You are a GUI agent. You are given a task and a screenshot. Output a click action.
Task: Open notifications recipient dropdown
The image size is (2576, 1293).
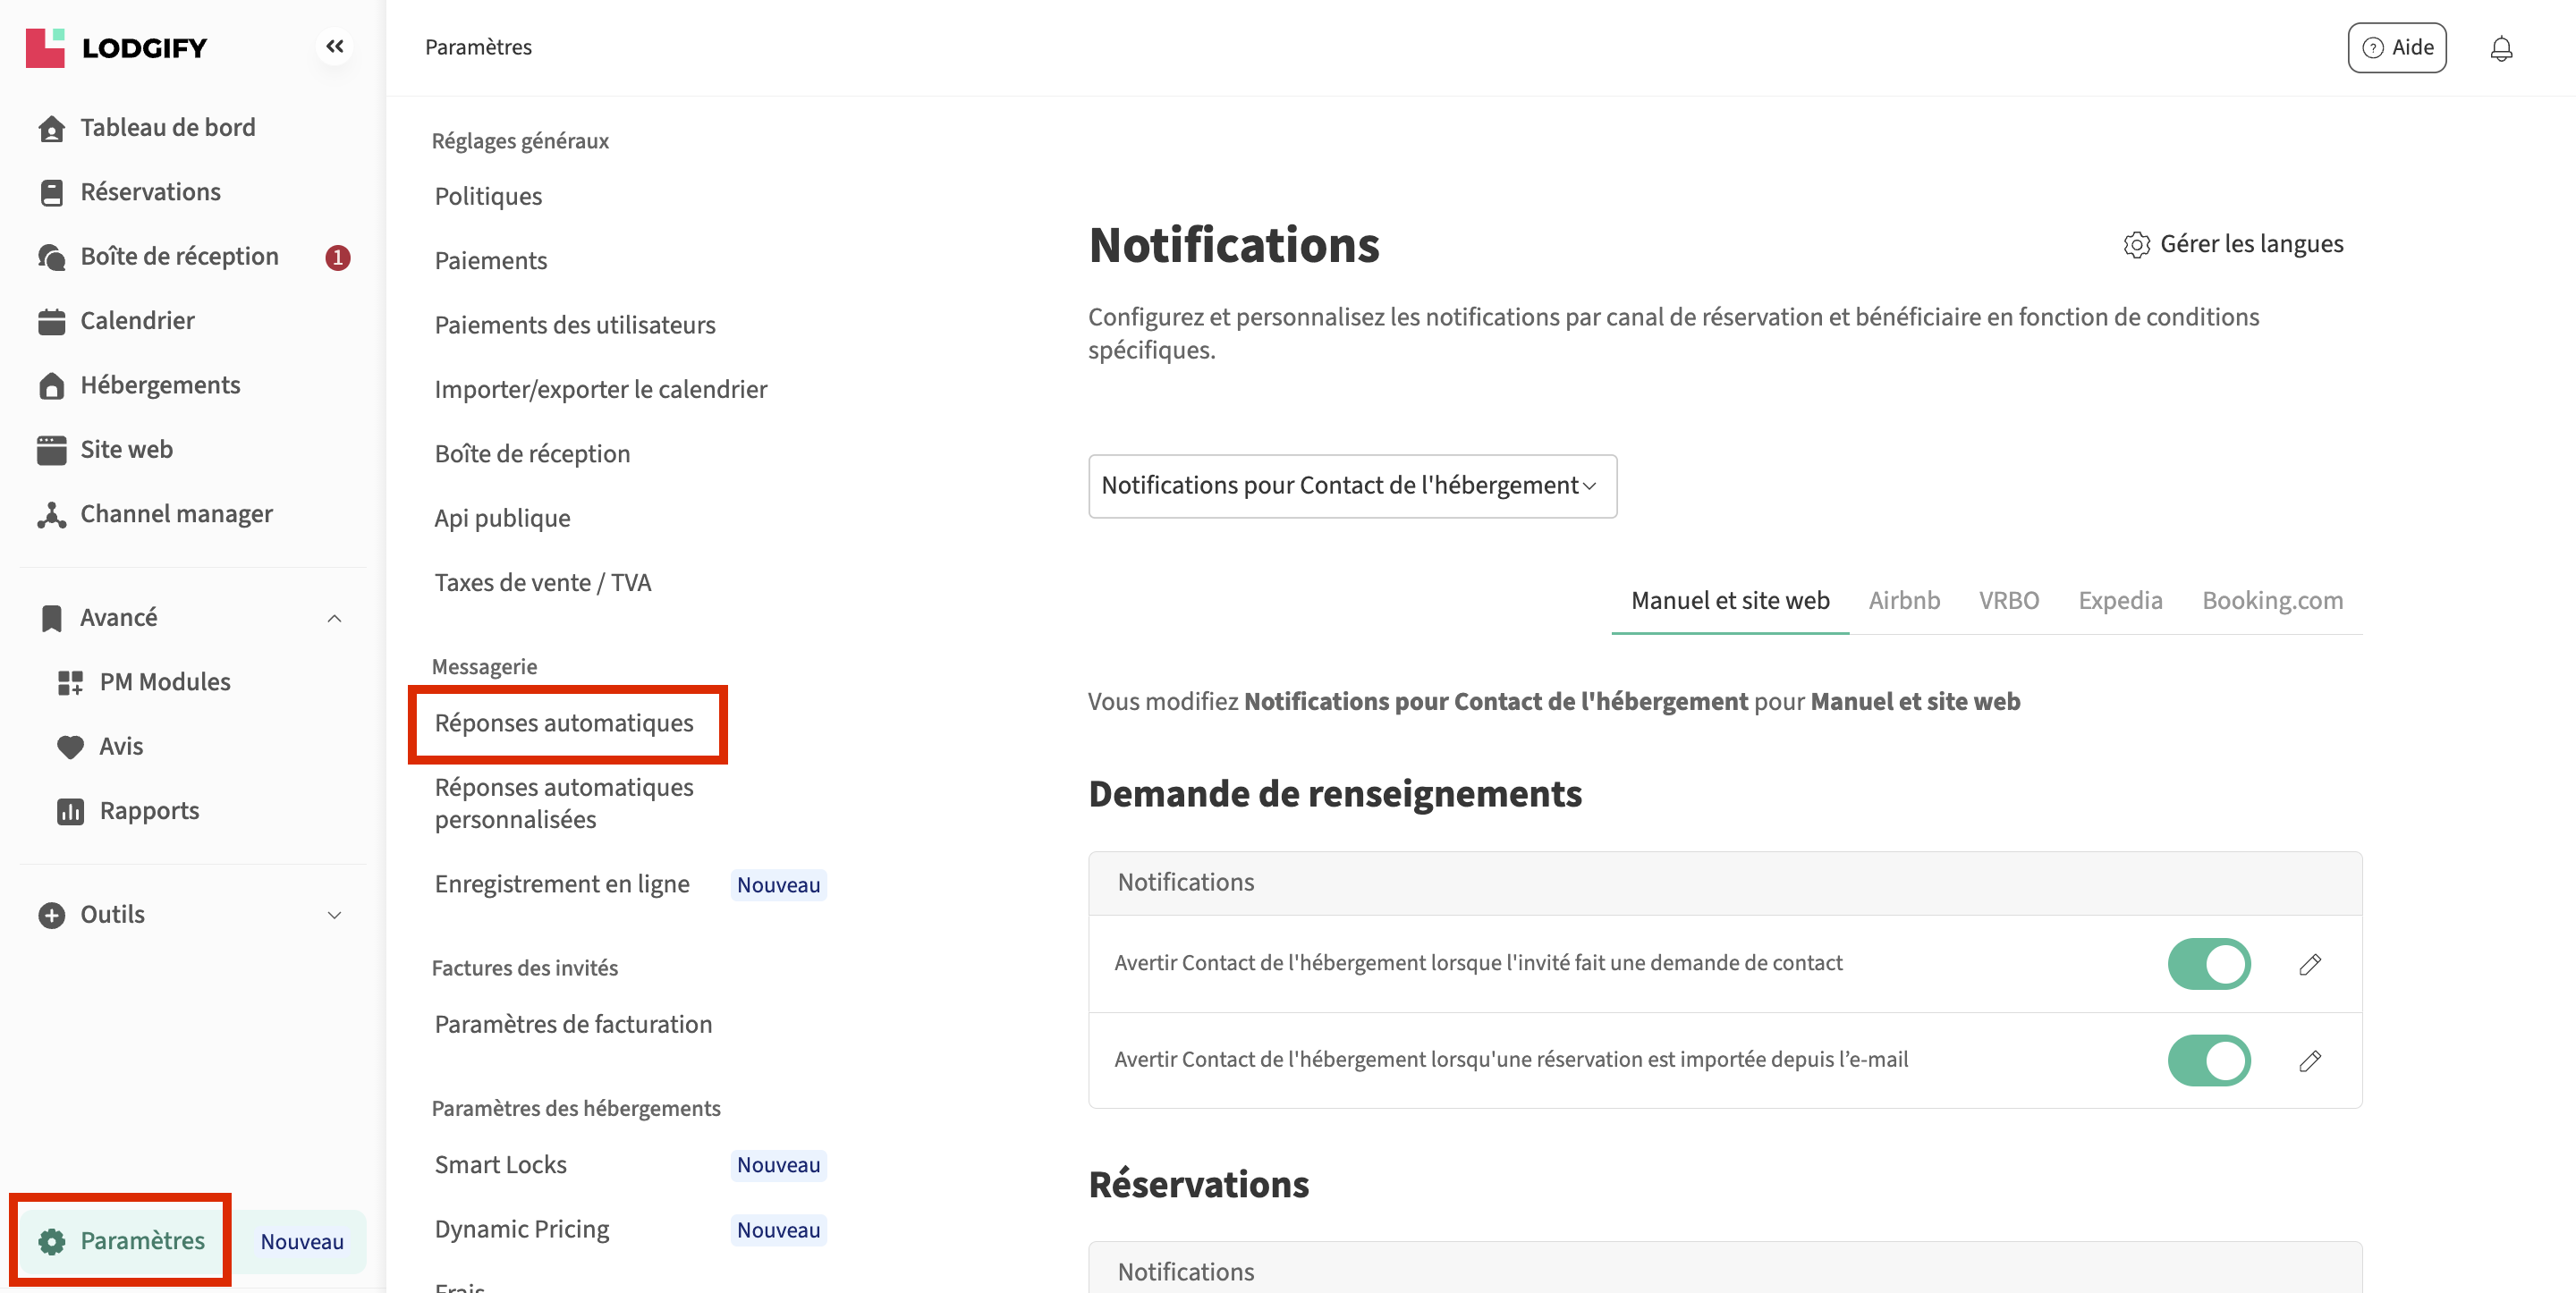tap(1351, 486)
